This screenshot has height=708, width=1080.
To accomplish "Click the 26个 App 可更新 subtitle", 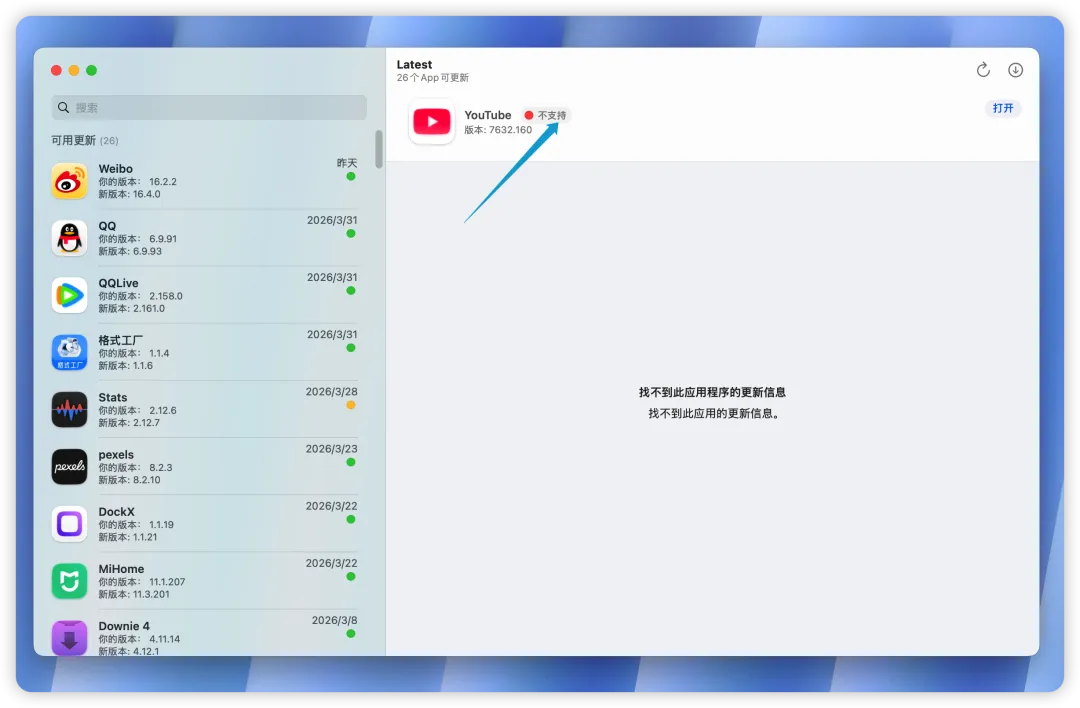I will pos(433,78).
